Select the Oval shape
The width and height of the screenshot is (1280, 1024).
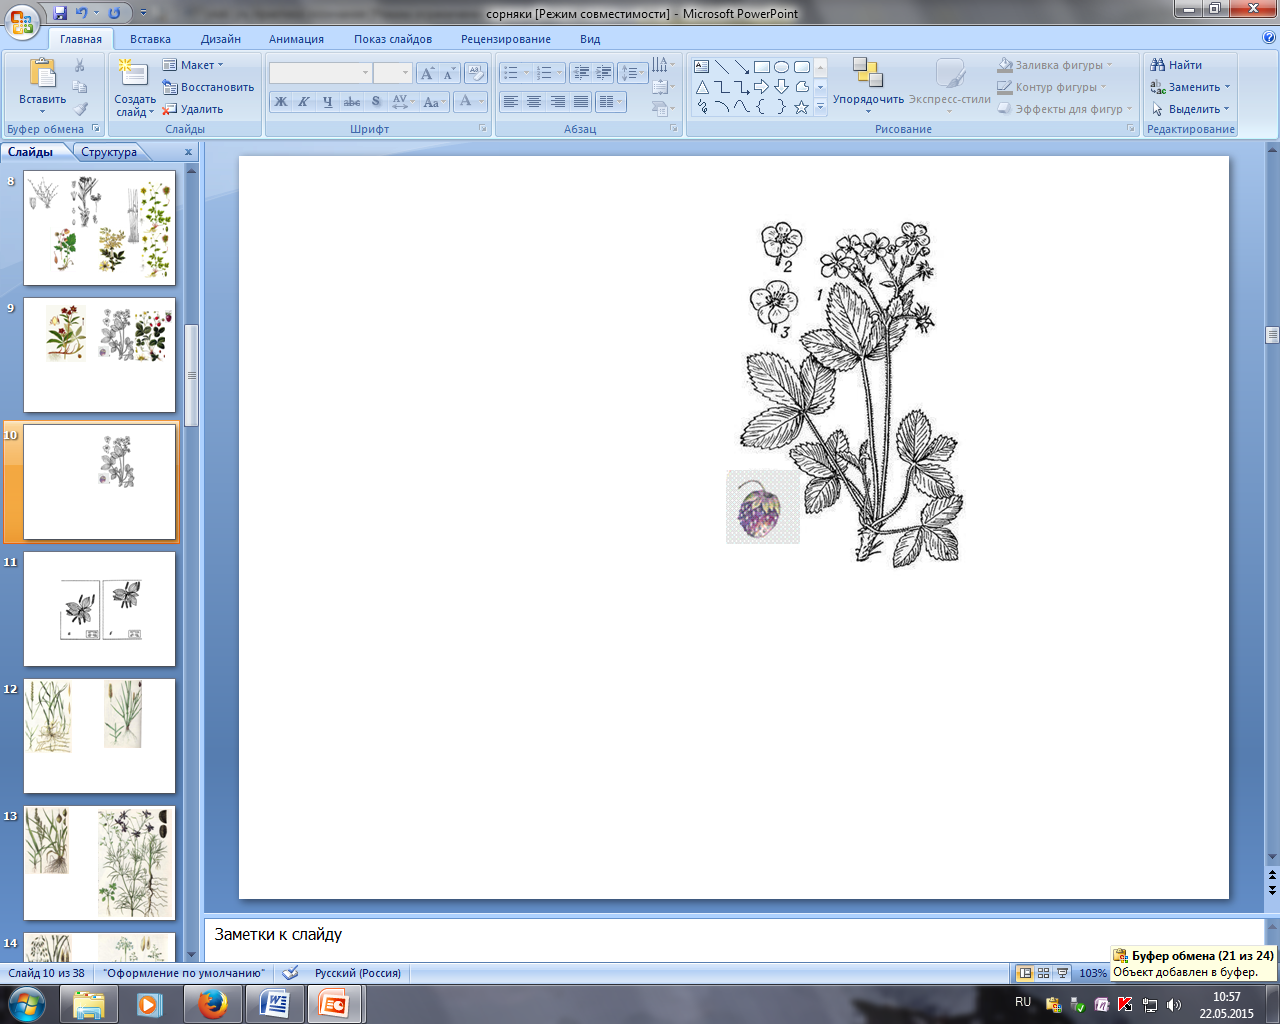(782, 67)
